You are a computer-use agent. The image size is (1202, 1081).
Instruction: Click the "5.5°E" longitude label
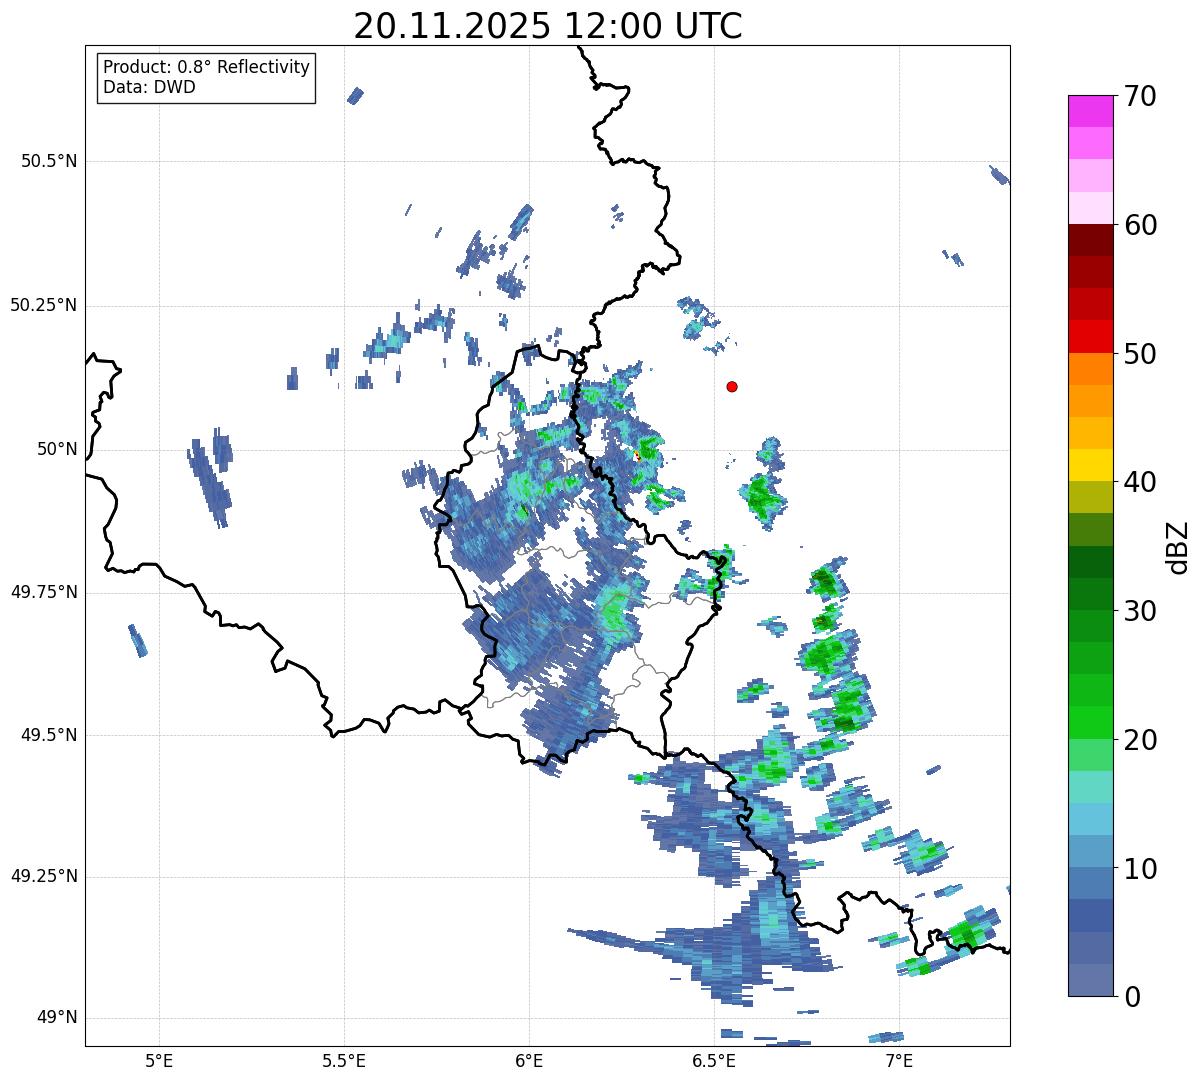tap(344, 1060)
